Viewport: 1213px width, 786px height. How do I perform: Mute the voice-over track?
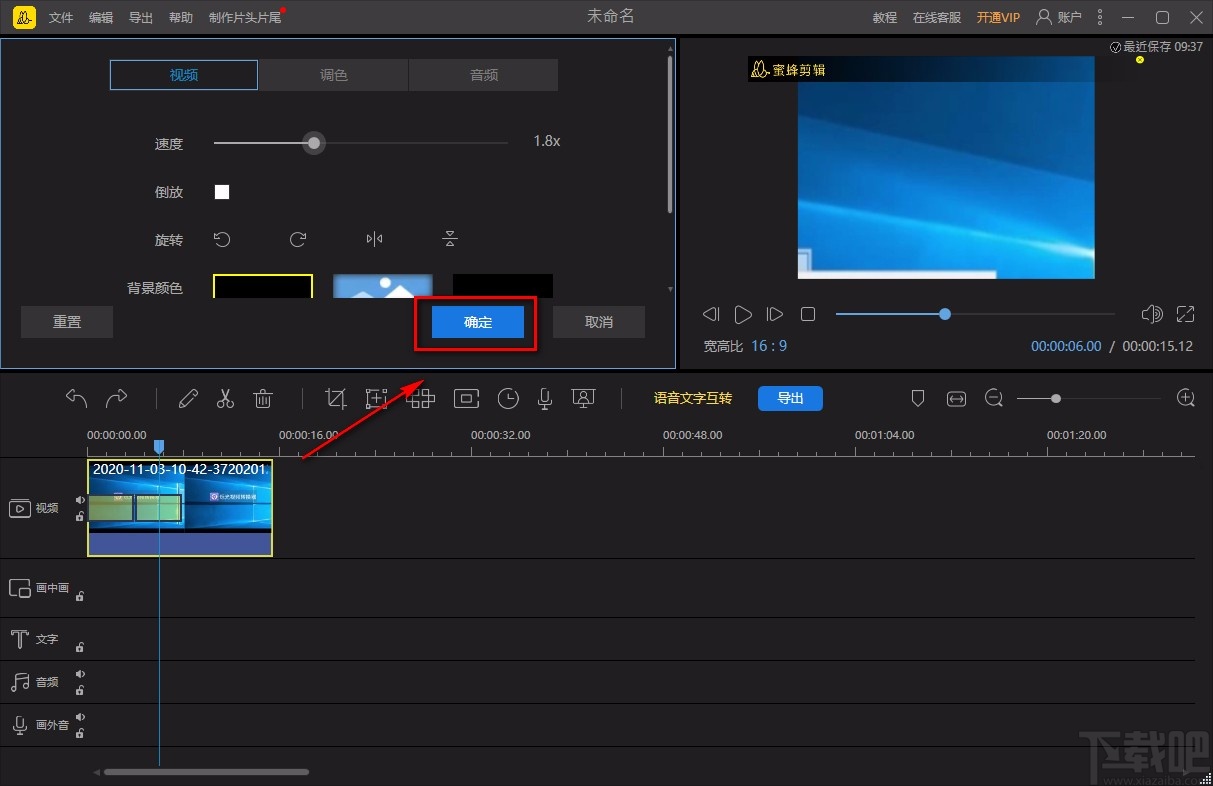point(80,717)
